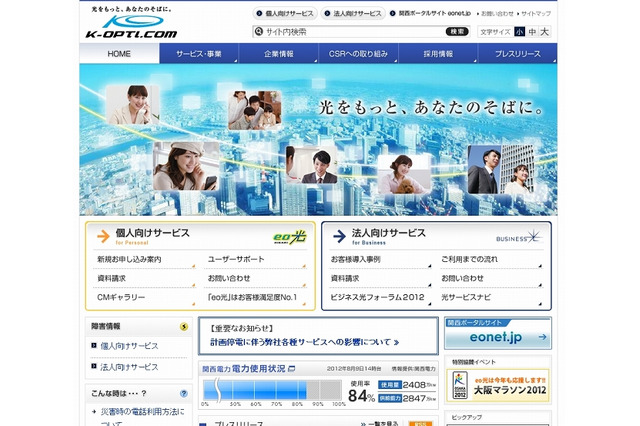
Task: Open the プレスリリース navigation tab
Action: (518, 53)
